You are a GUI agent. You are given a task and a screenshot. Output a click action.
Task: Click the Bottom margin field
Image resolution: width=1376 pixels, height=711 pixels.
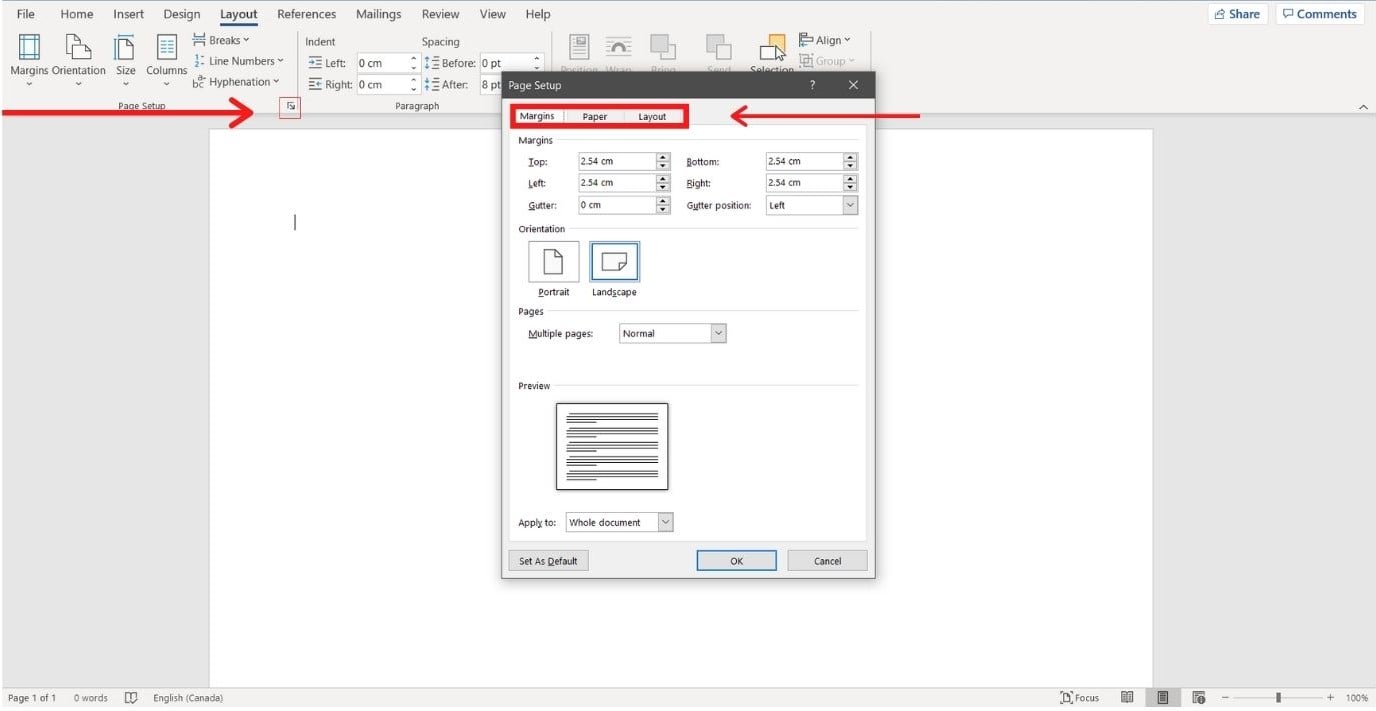805,161
